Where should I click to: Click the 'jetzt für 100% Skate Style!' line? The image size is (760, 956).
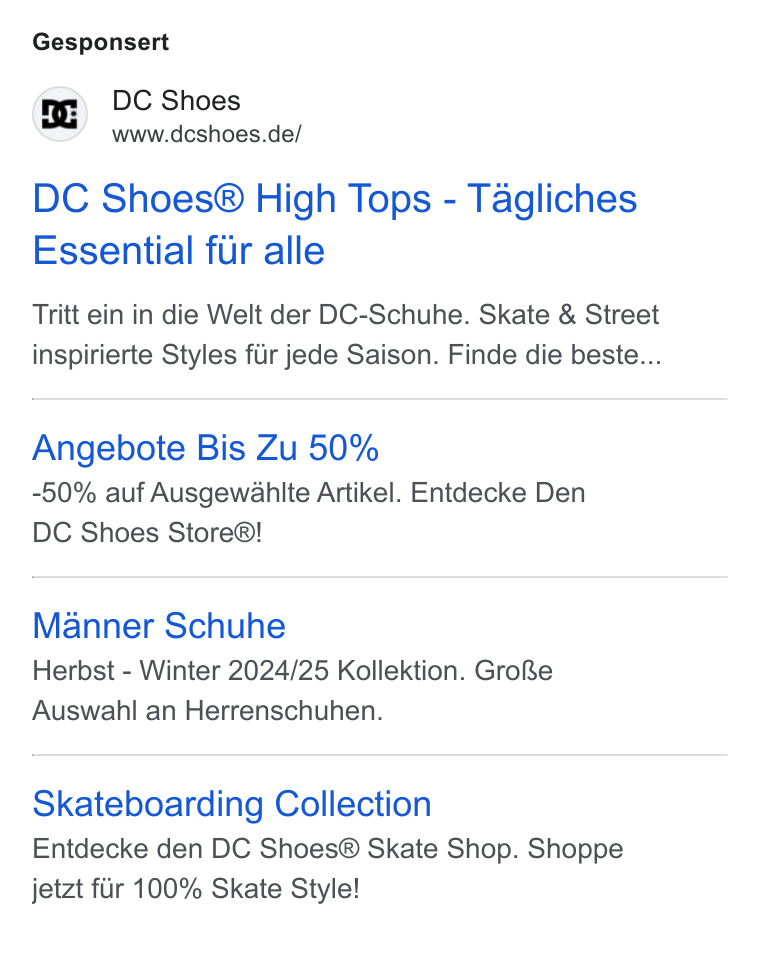point(196,889)
